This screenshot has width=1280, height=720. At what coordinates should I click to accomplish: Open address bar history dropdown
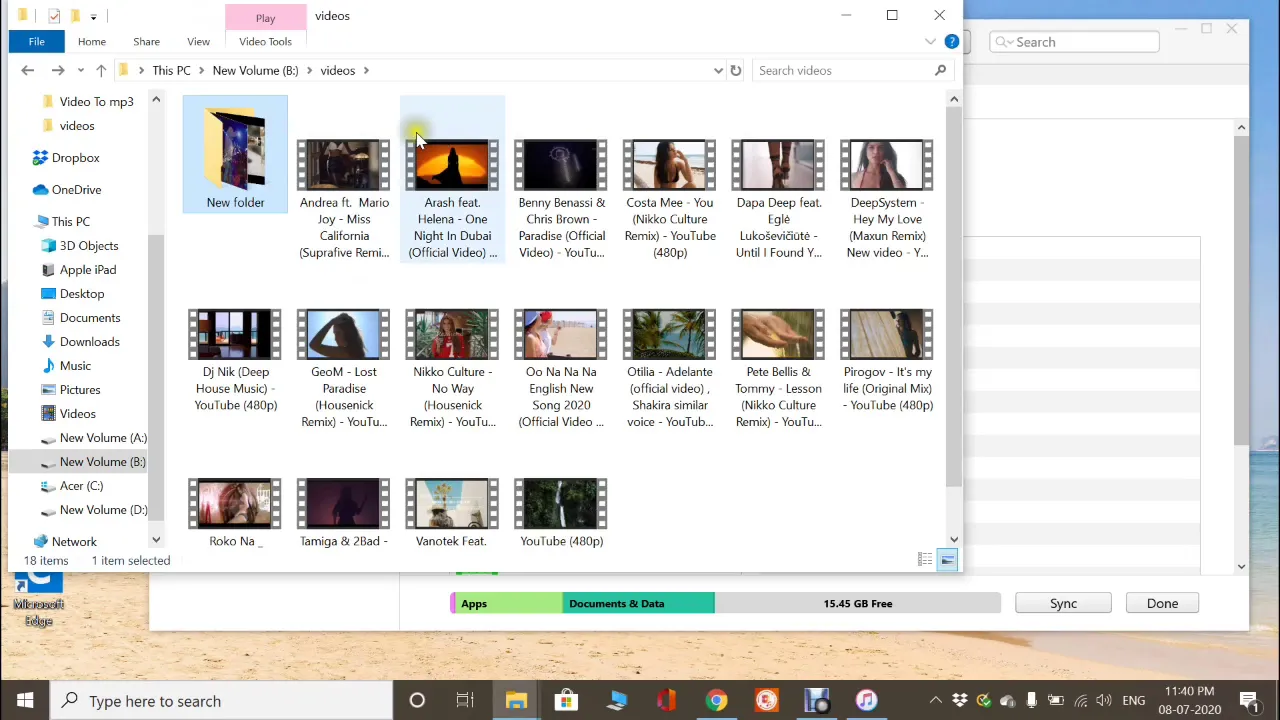pyautogui.click(x=718, y=70)
